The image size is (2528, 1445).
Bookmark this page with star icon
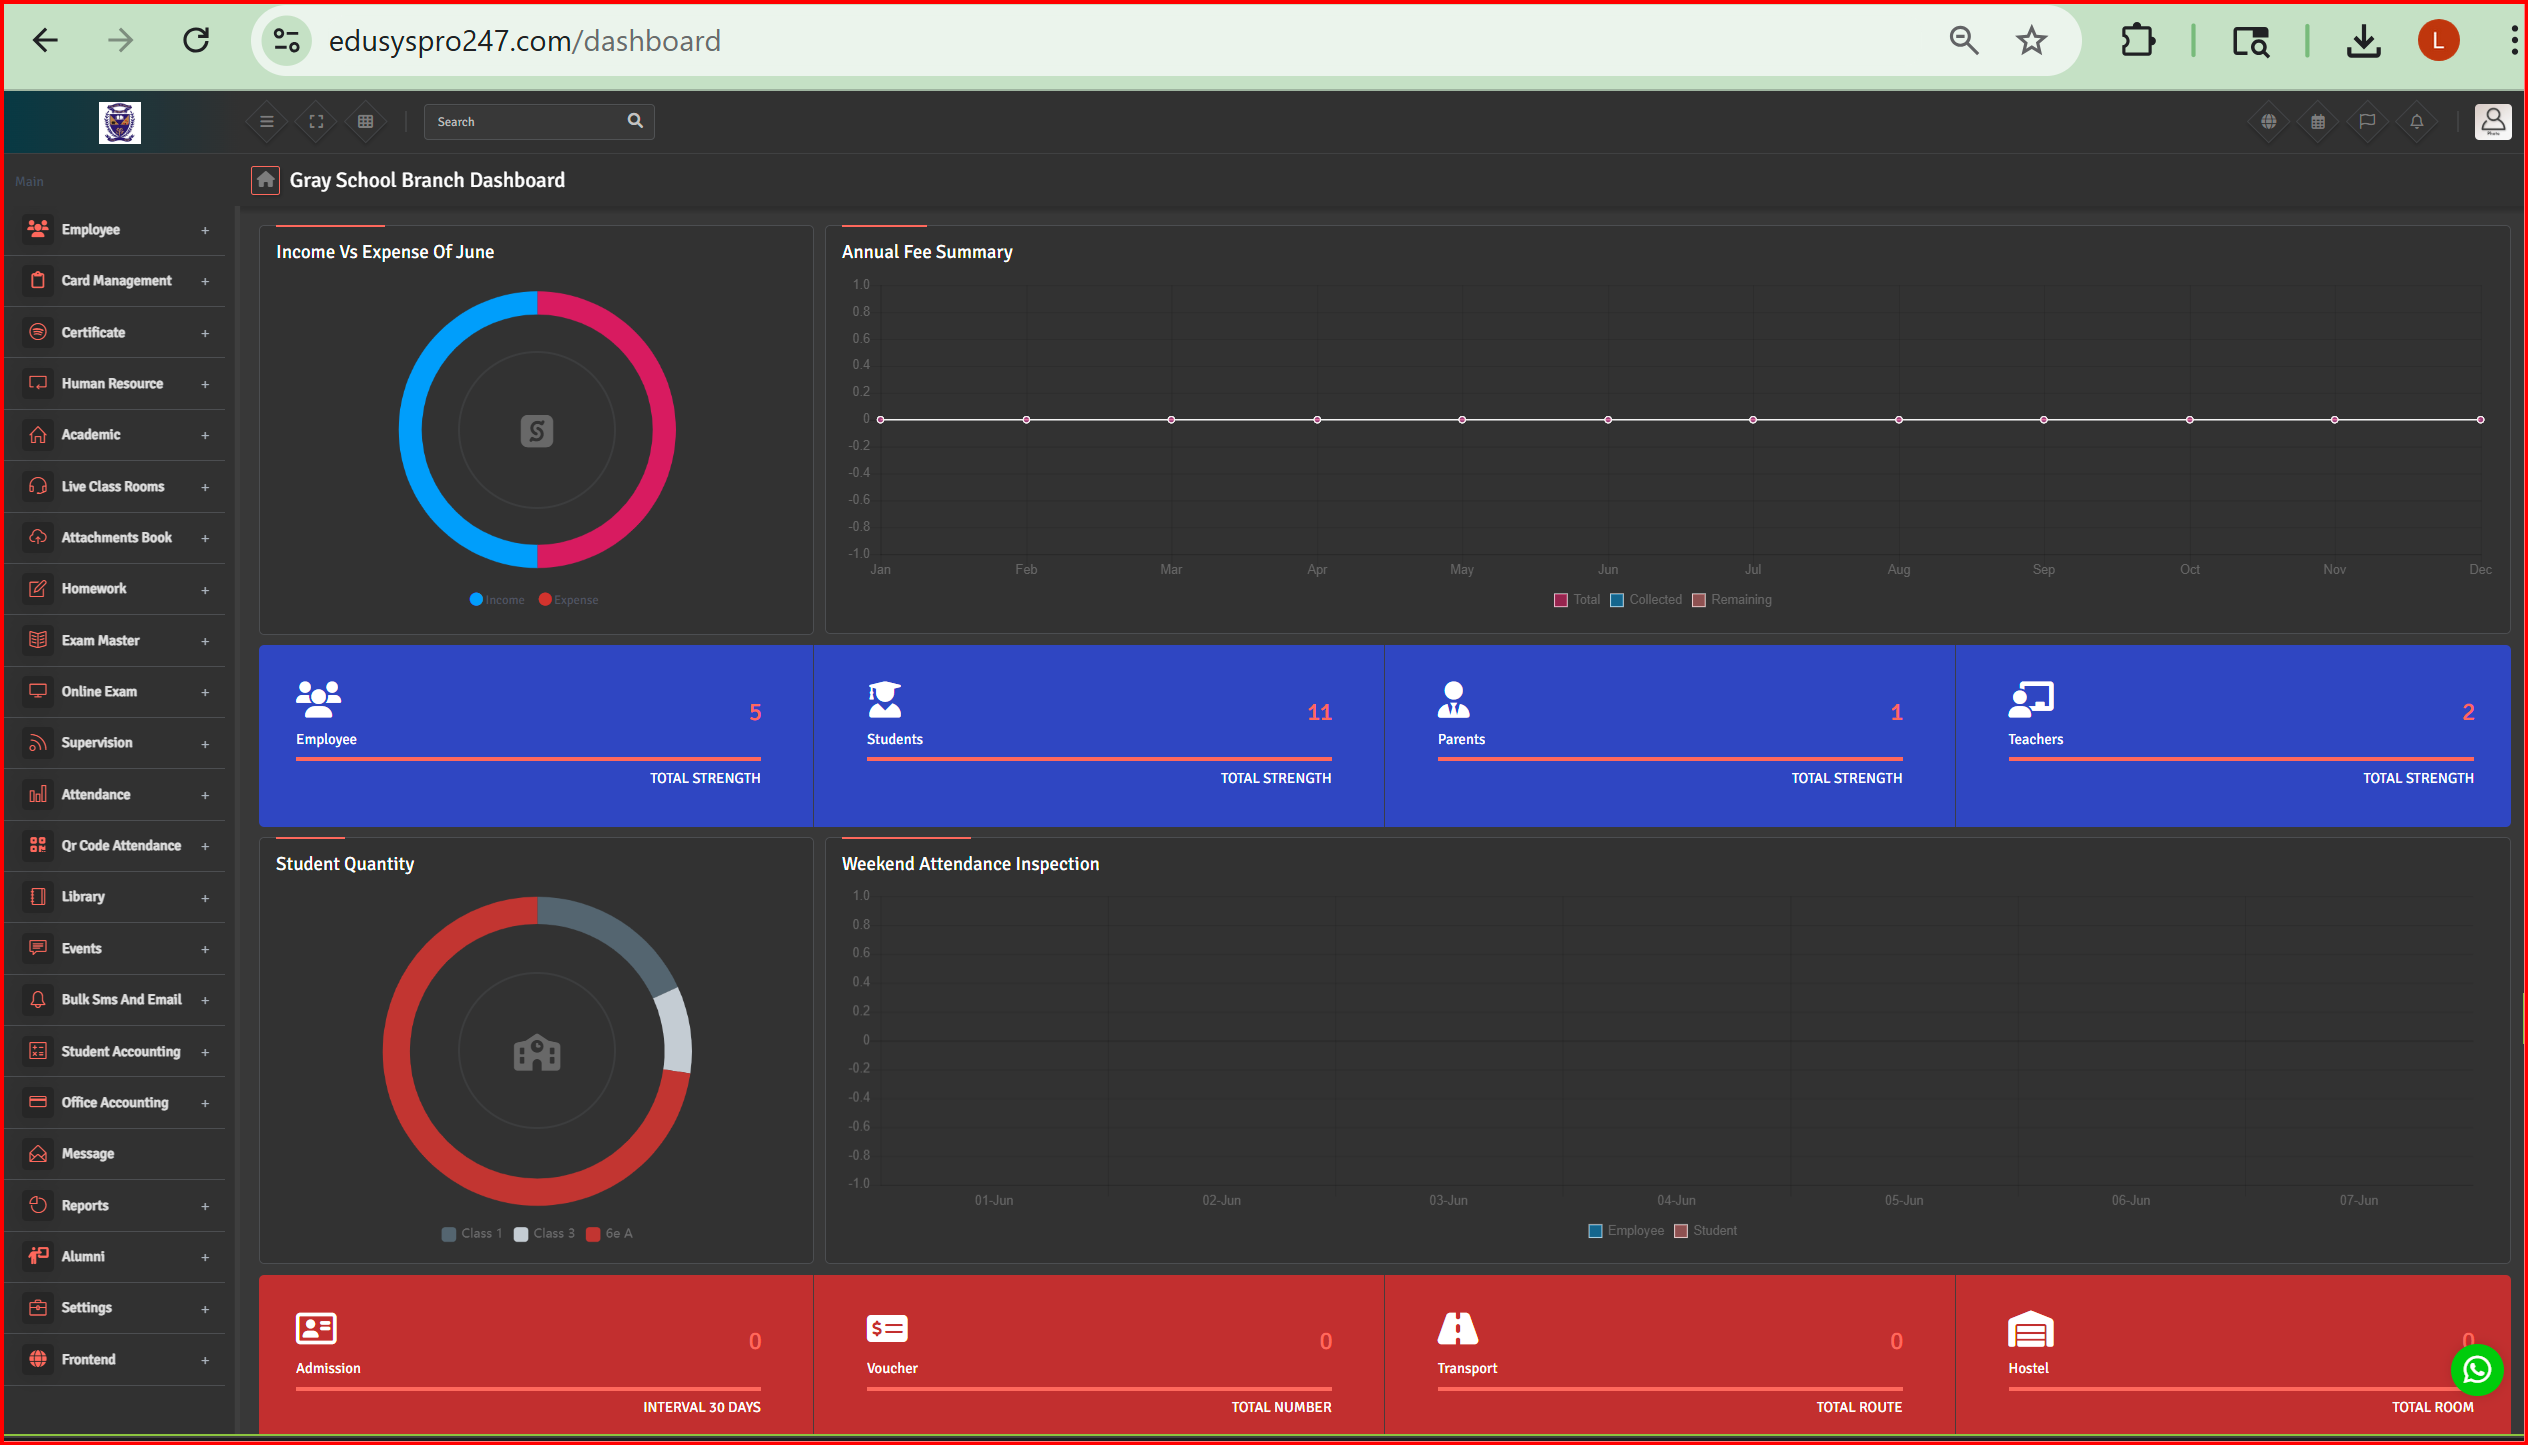pyautogui.click(x=2031, y=41)
